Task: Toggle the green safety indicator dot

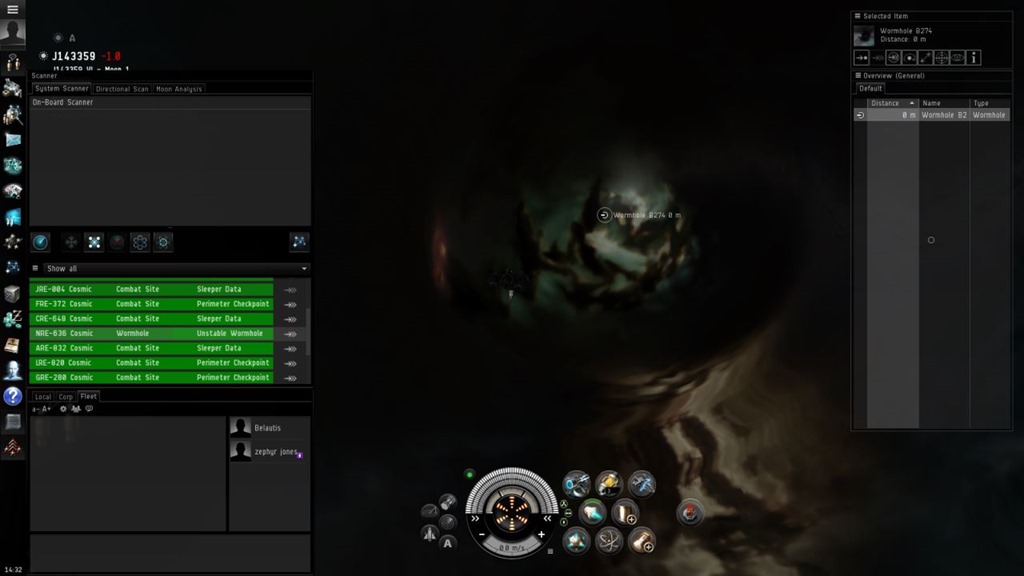Action: click(x=469, y=474)
